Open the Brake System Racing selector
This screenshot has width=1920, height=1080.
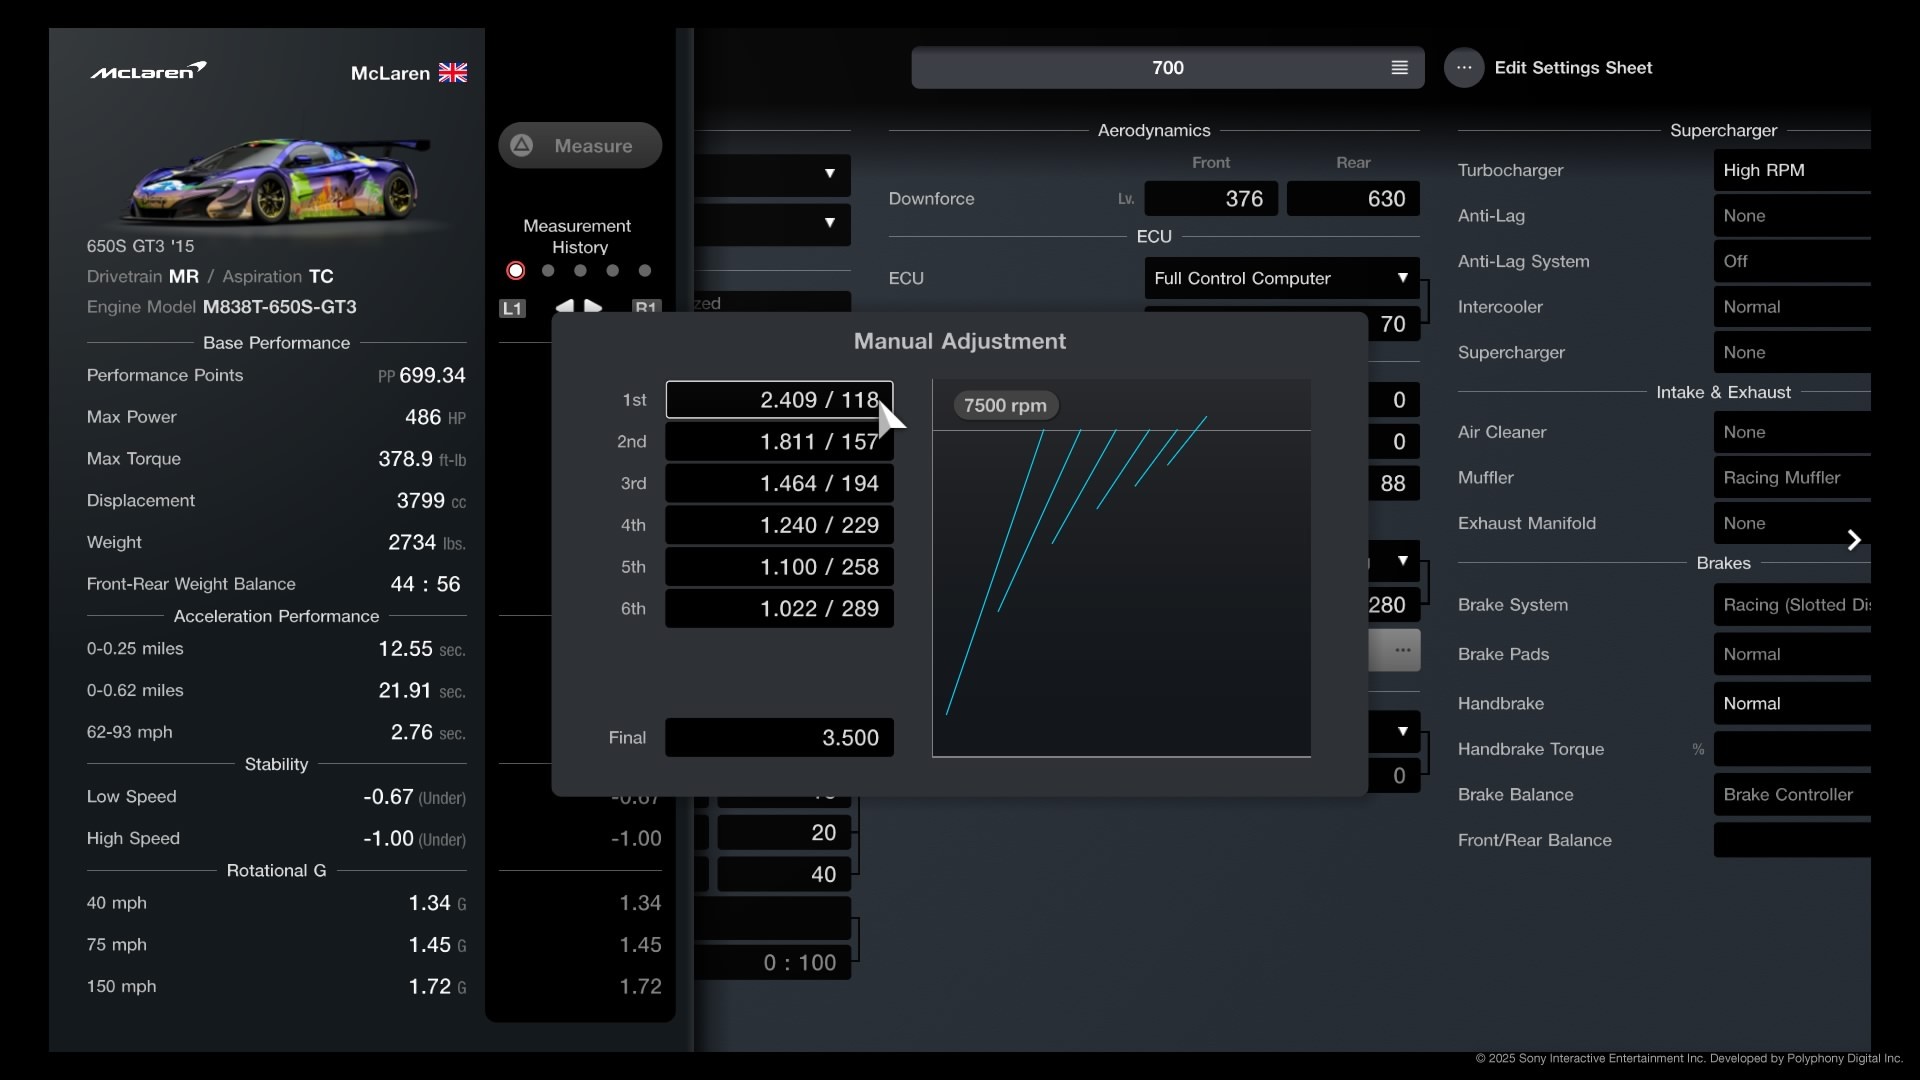pyautogui.click(x=1792, y=605)
